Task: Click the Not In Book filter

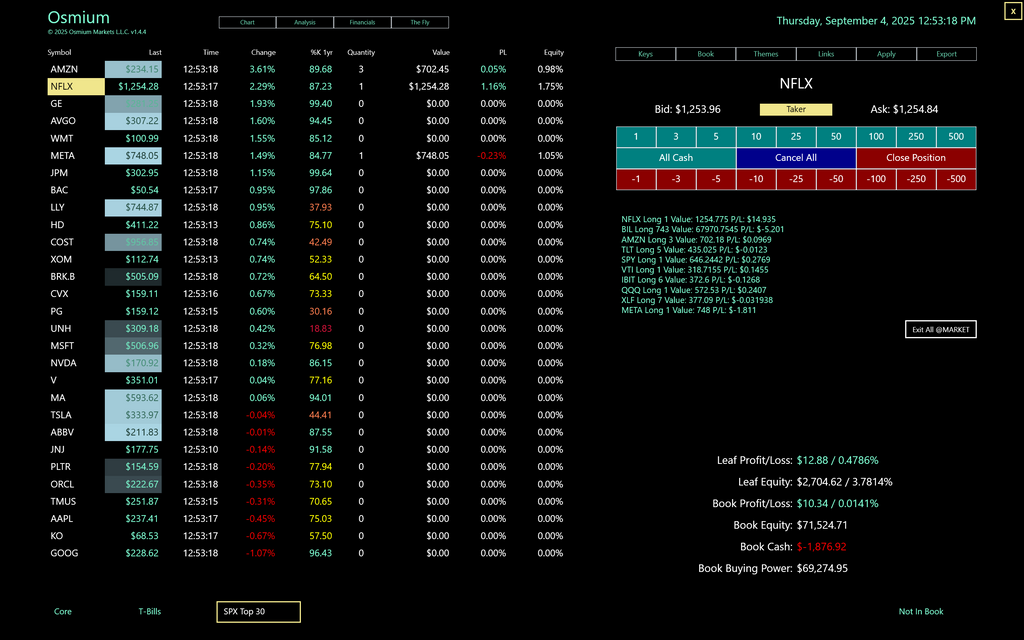Action: click(x=921, y=611)
